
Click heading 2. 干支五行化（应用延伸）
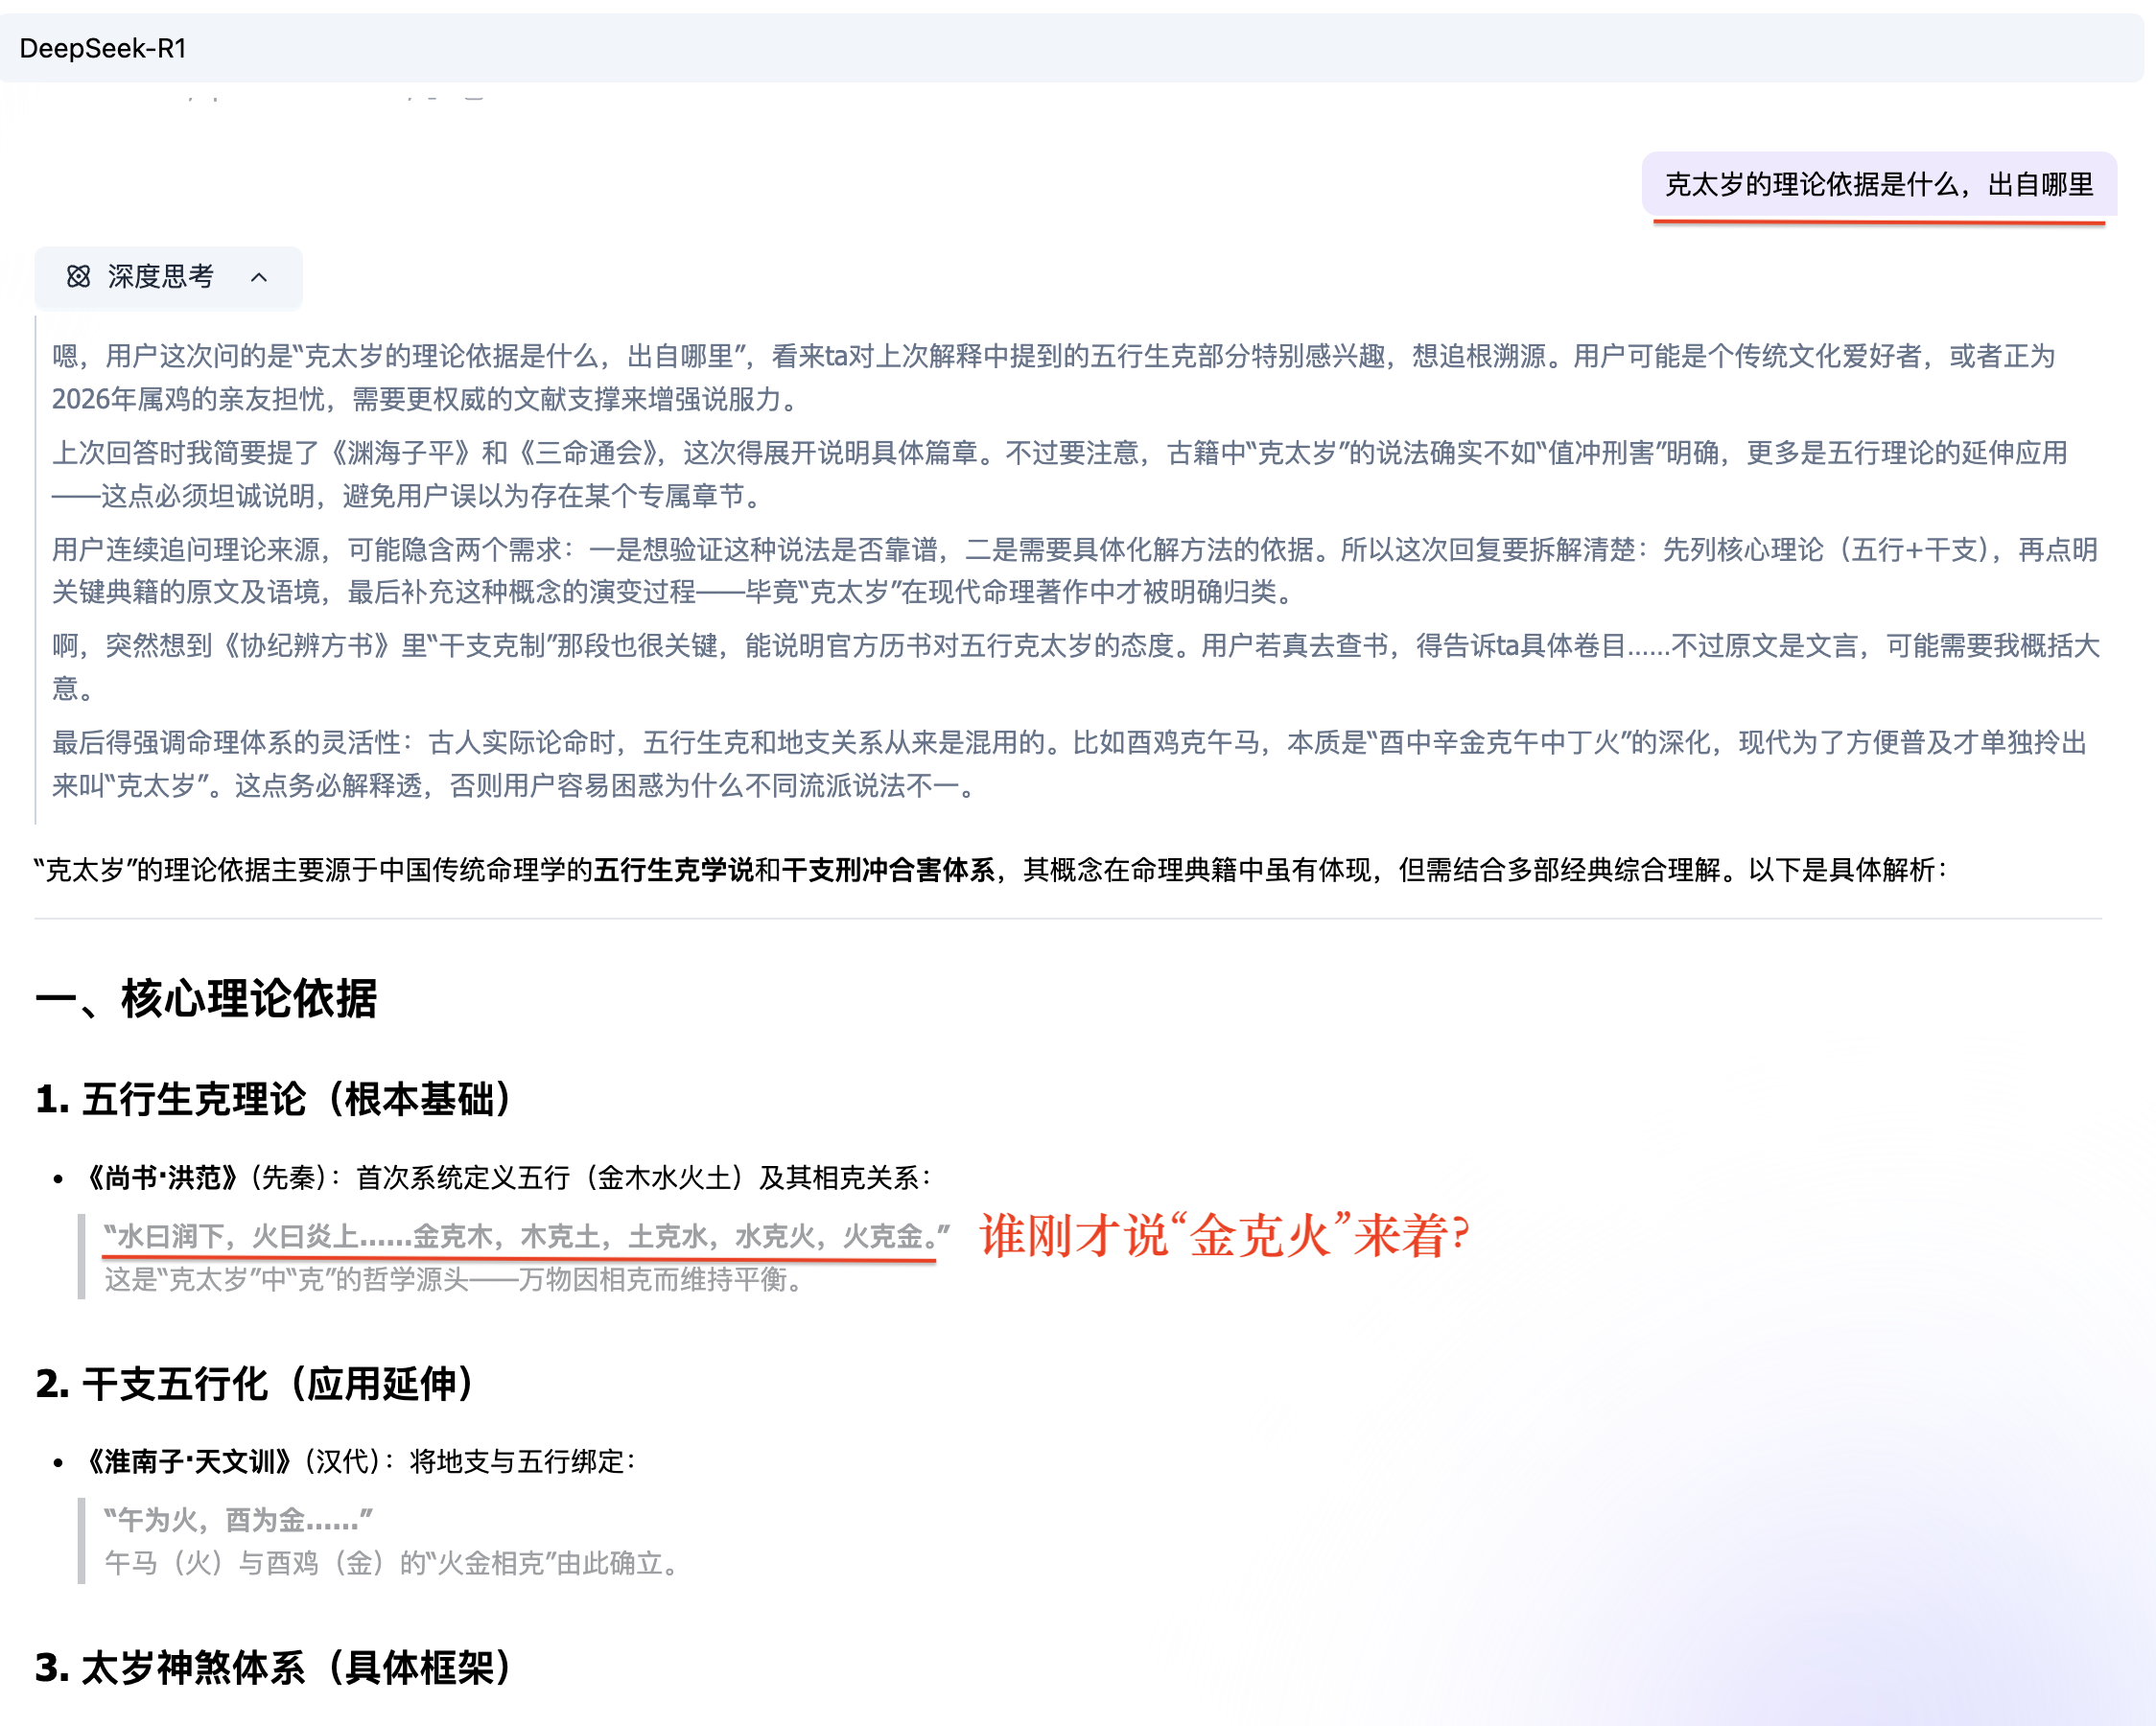tap(255, 1384)
